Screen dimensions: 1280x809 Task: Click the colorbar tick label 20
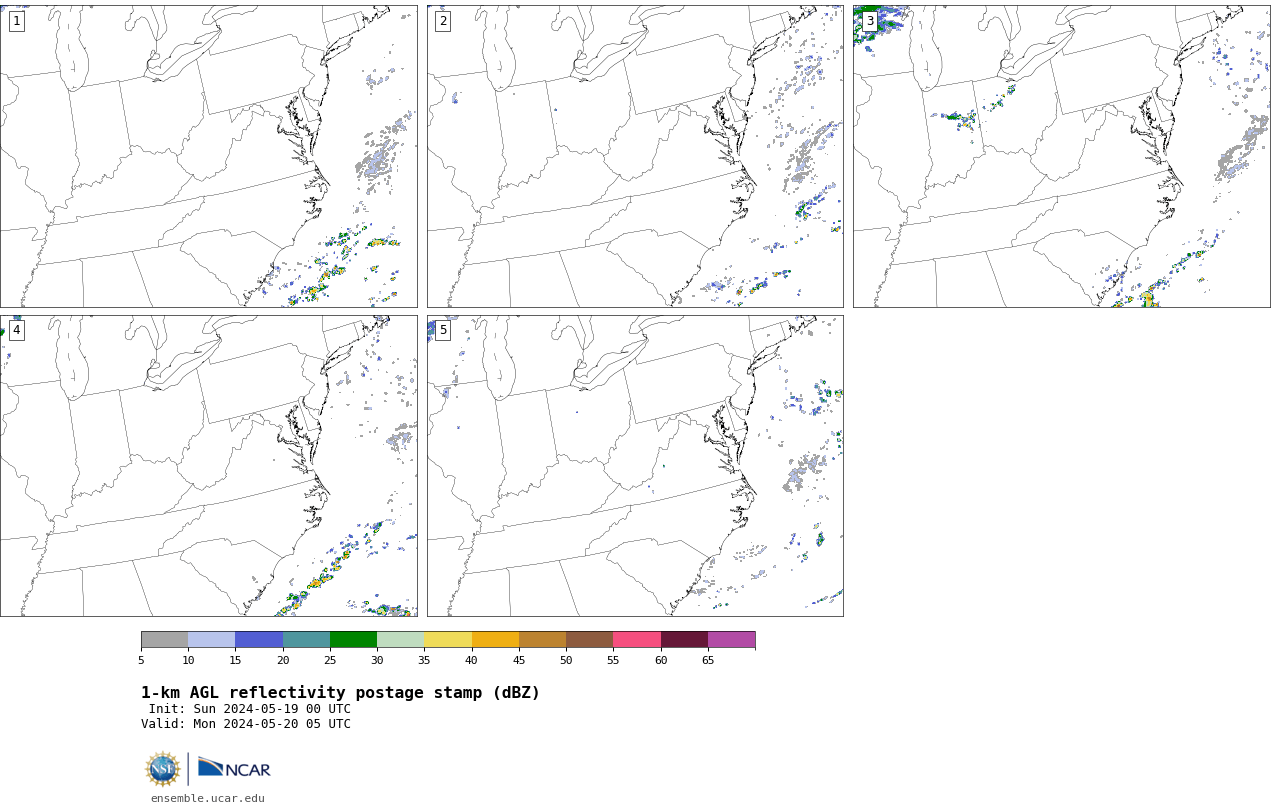[x=283, y=660]
